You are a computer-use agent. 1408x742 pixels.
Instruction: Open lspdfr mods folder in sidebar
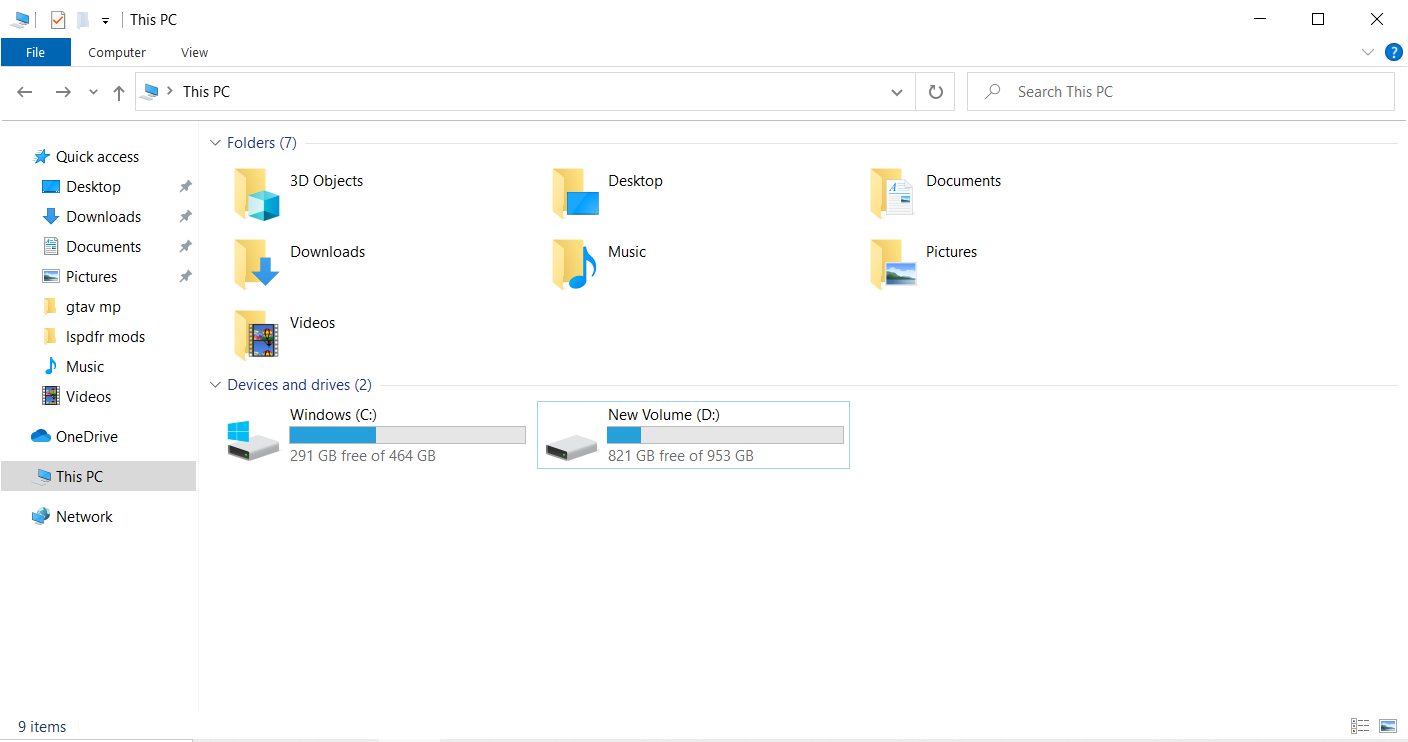tap(105, 337)
